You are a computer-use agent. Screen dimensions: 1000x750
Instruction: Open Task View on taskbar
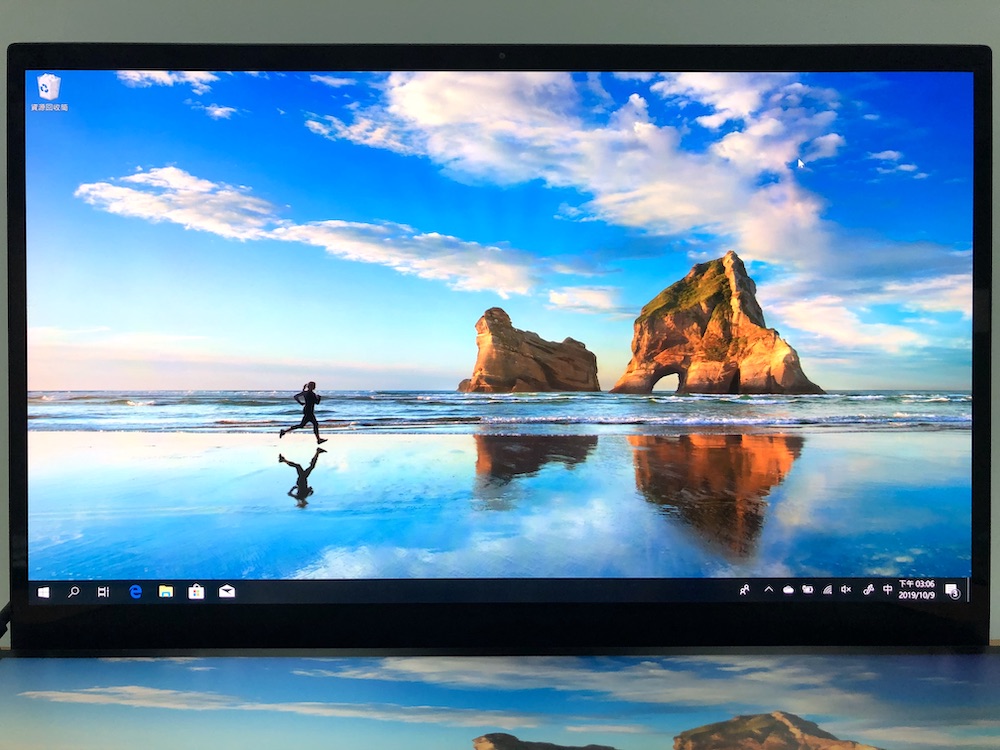coord(103,592)
